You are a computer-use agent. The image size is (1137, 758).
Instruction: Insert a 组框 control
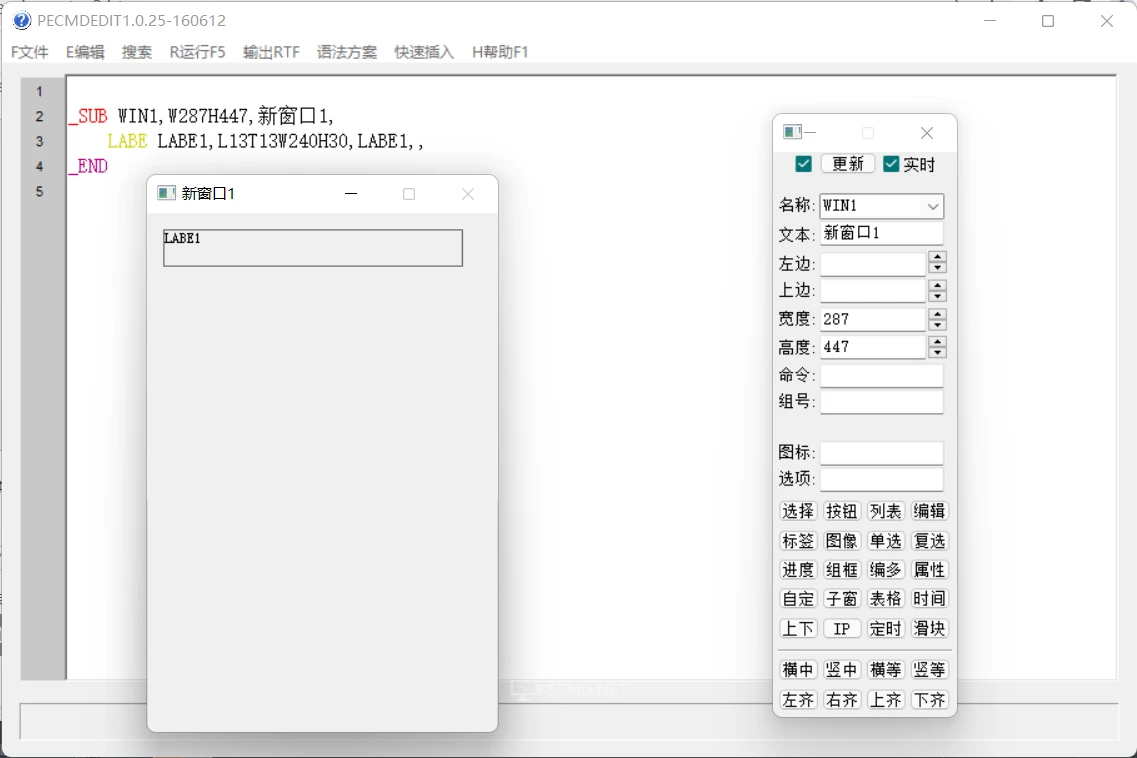(842, 570)
